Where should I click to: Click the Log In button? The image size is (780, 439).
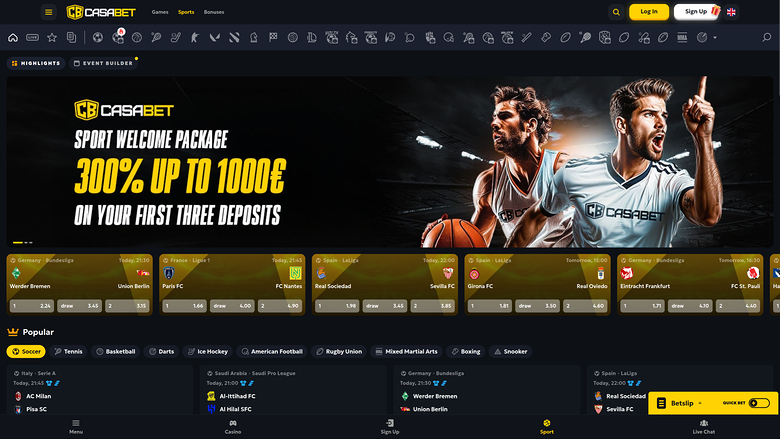[649, 11]
